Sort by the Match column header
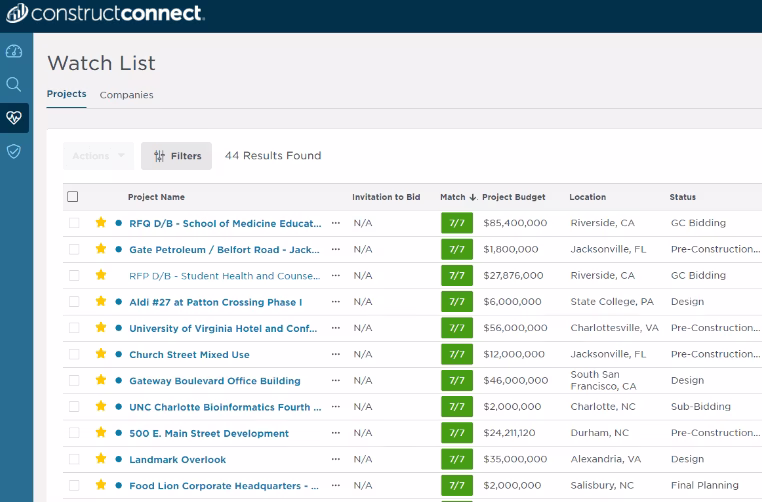 click(x=458, y=197)
